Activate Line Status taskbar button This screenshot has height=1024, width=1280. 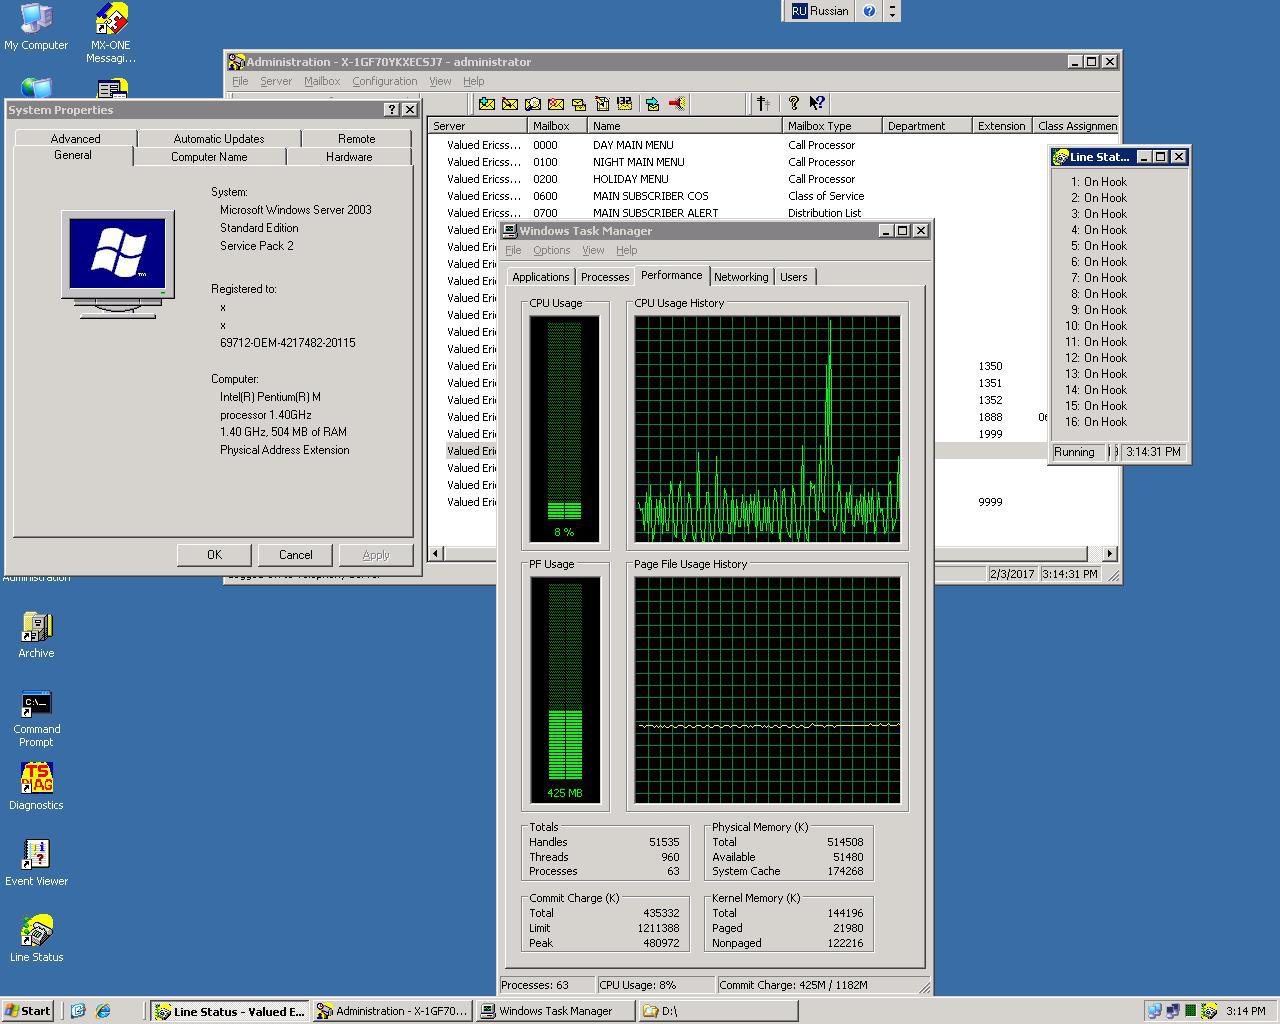tap(230, 1011)
